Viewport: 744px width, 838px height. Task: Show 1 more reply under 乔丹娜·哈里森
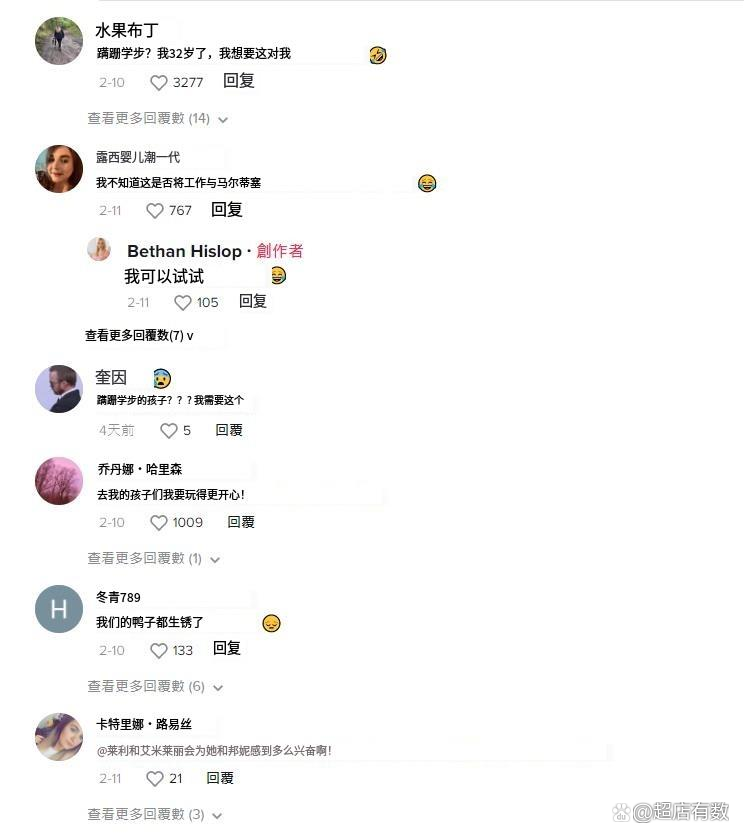pyautogui.click(x=154, y=559)
